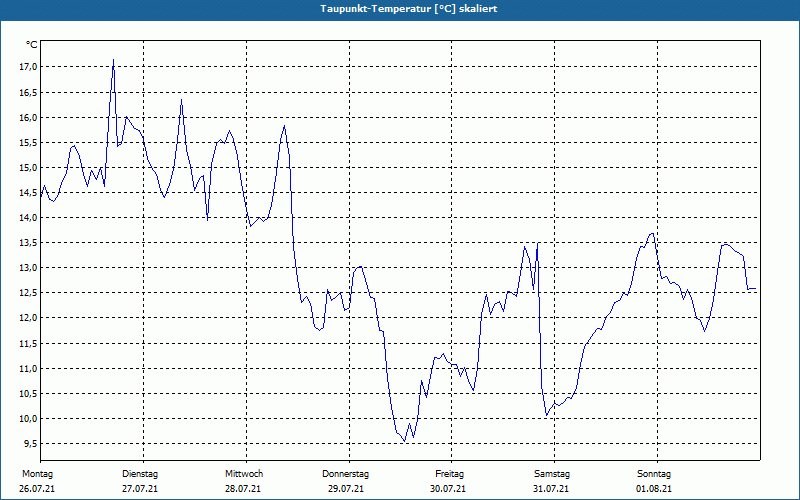
Task: Select the 14,5 y-axis label
Action: [29, 192]
